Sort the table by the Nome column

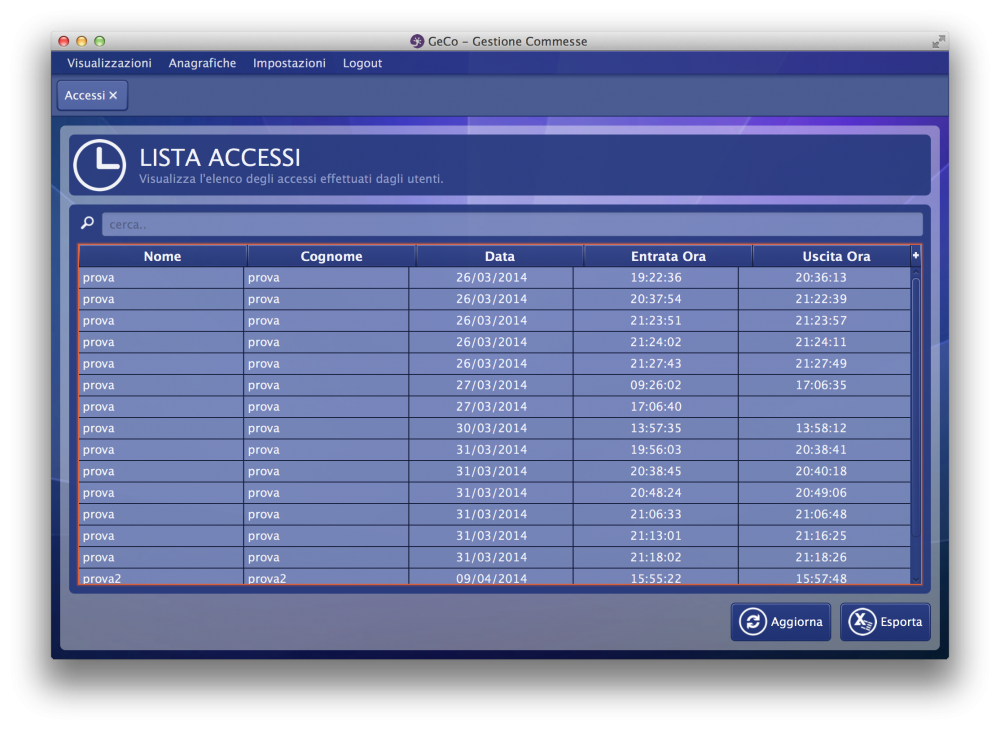click(162, 257)
